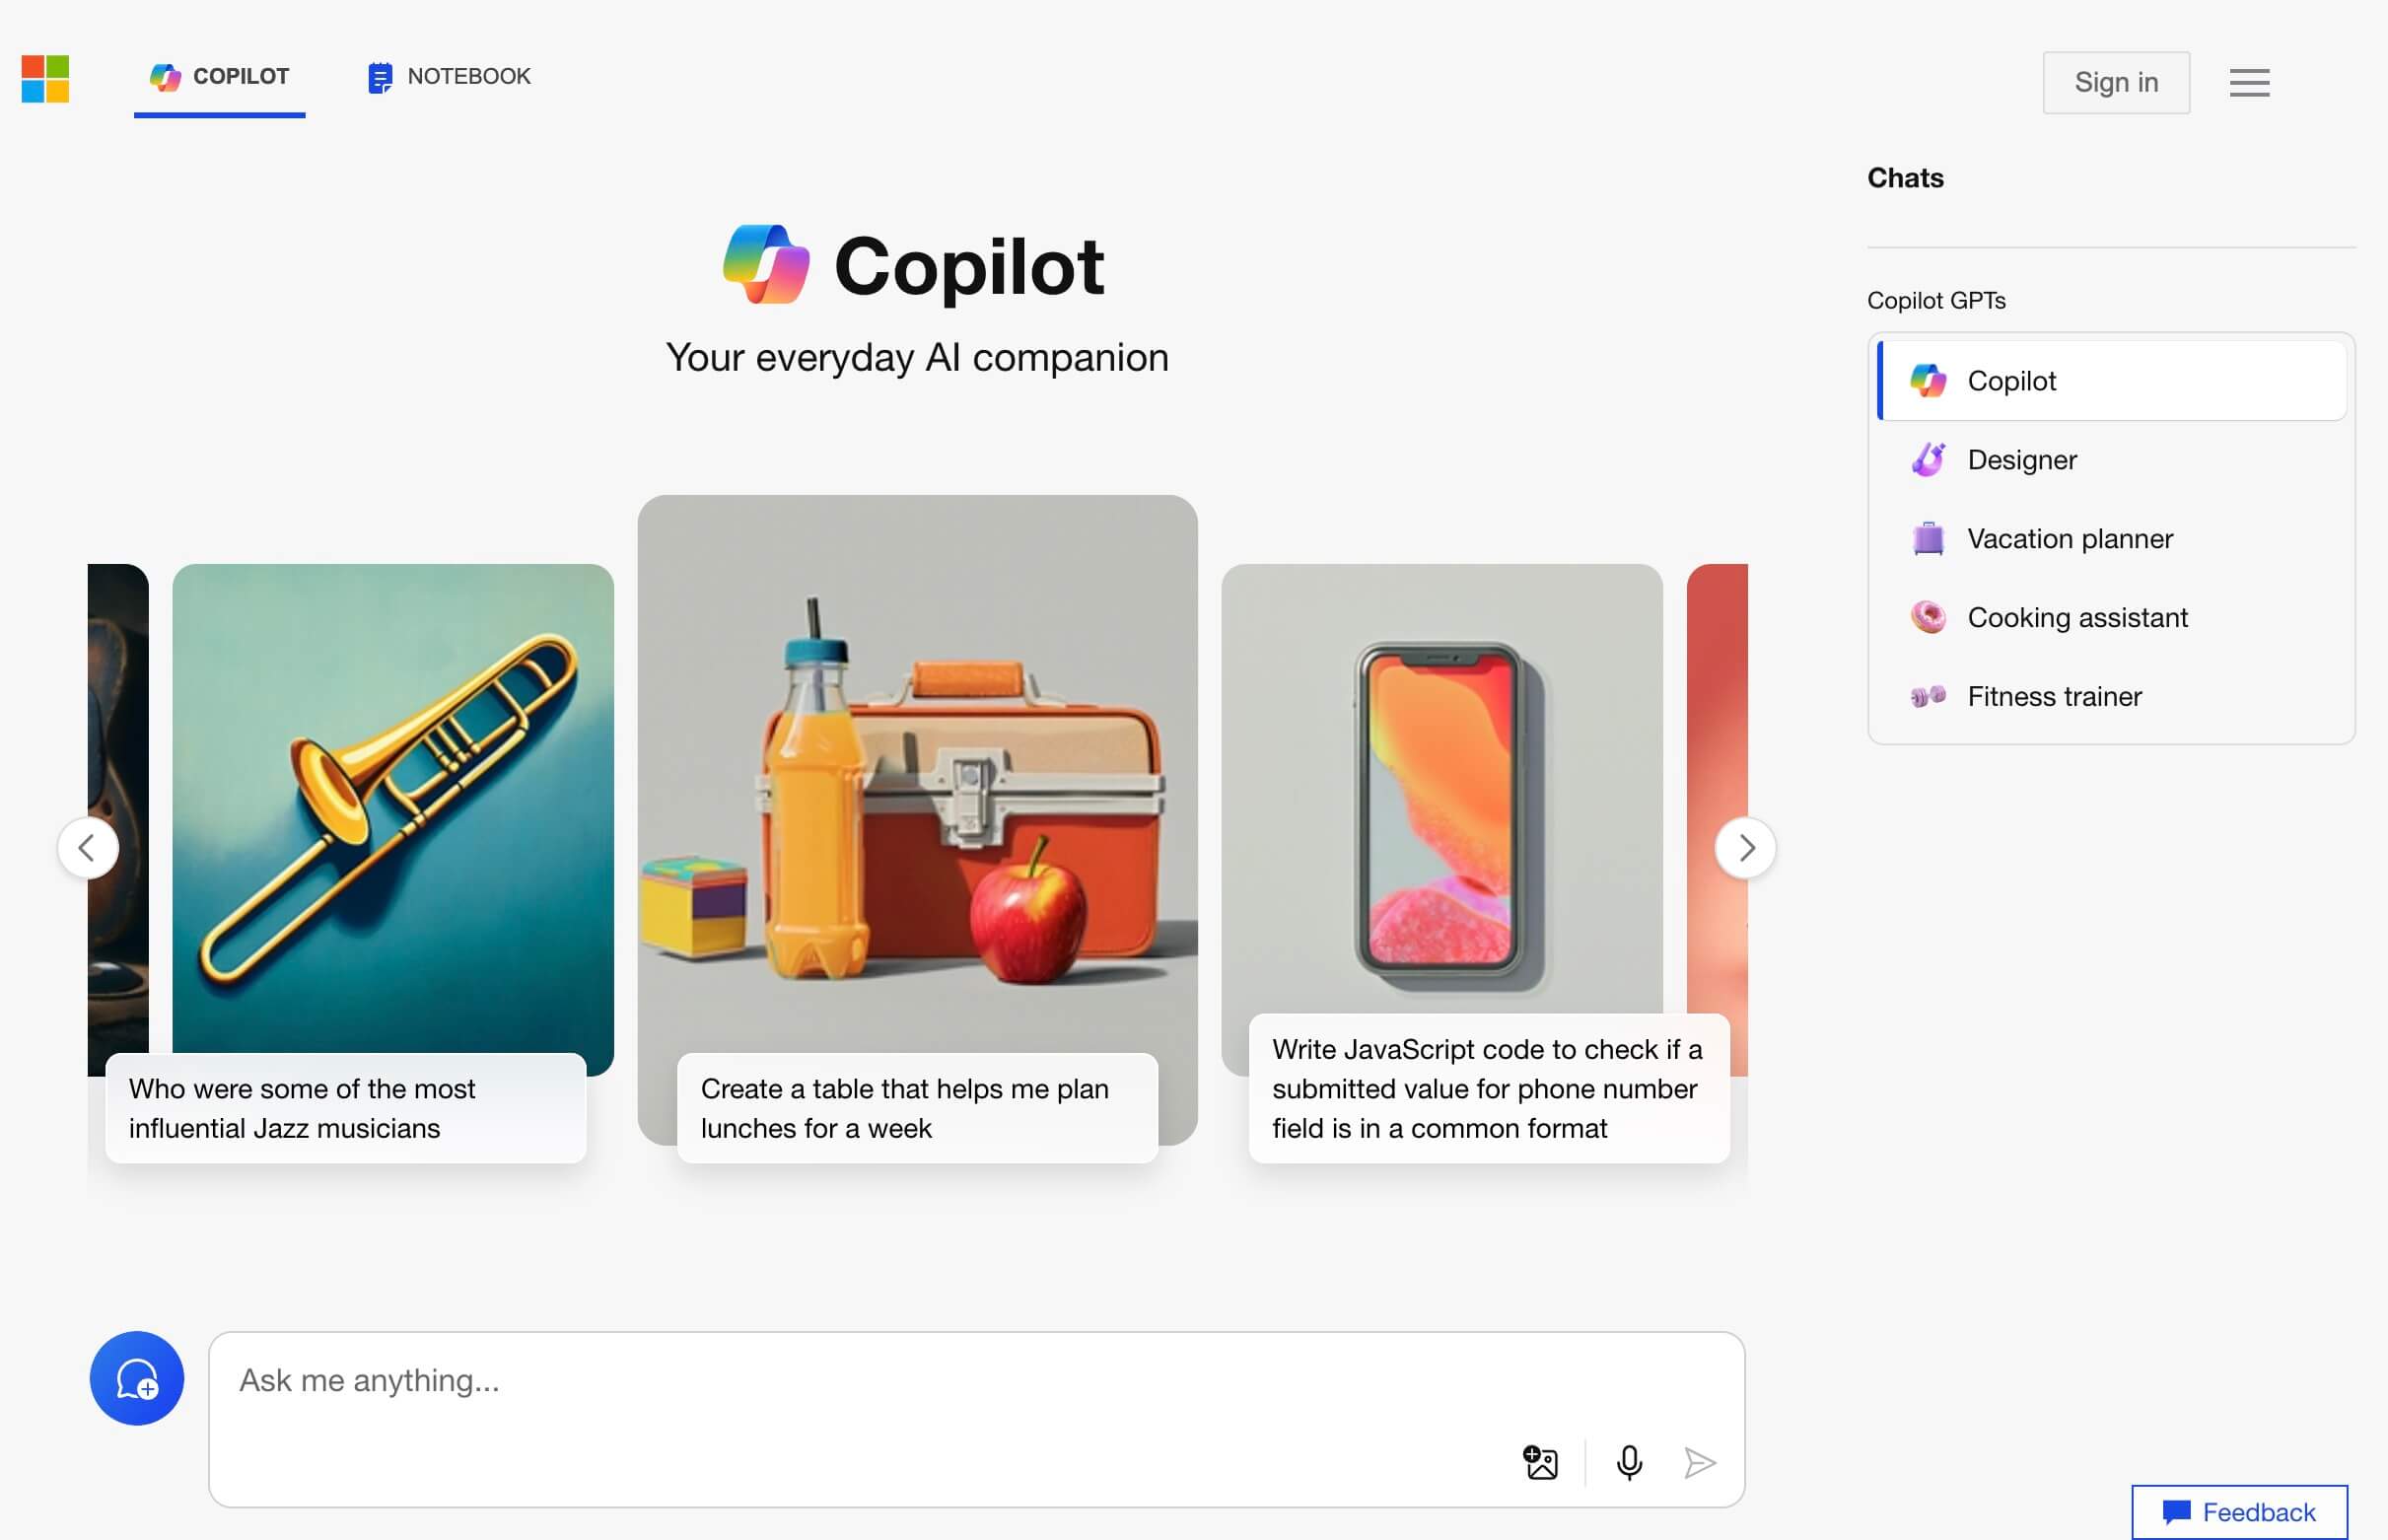Click the partially visible red card on right
The width and height of the screenshot is (2388, 1540).
pyautogui.click(x=1717, y=820)
